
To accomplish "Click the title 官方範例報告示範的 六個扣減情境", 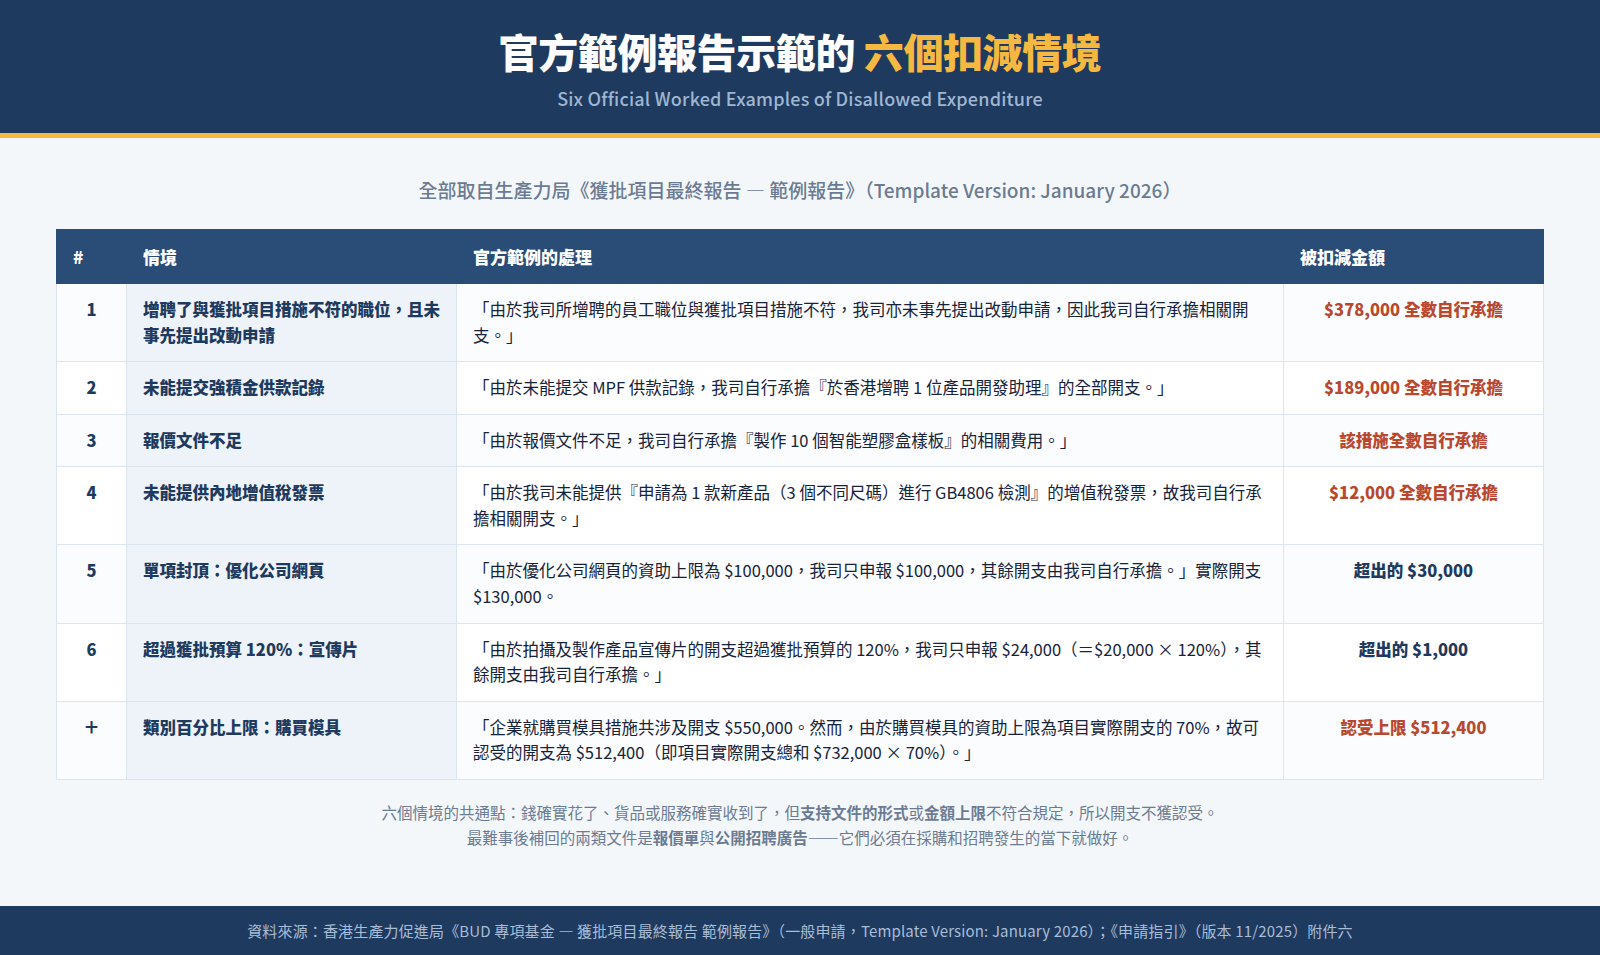I will [800, 53].
